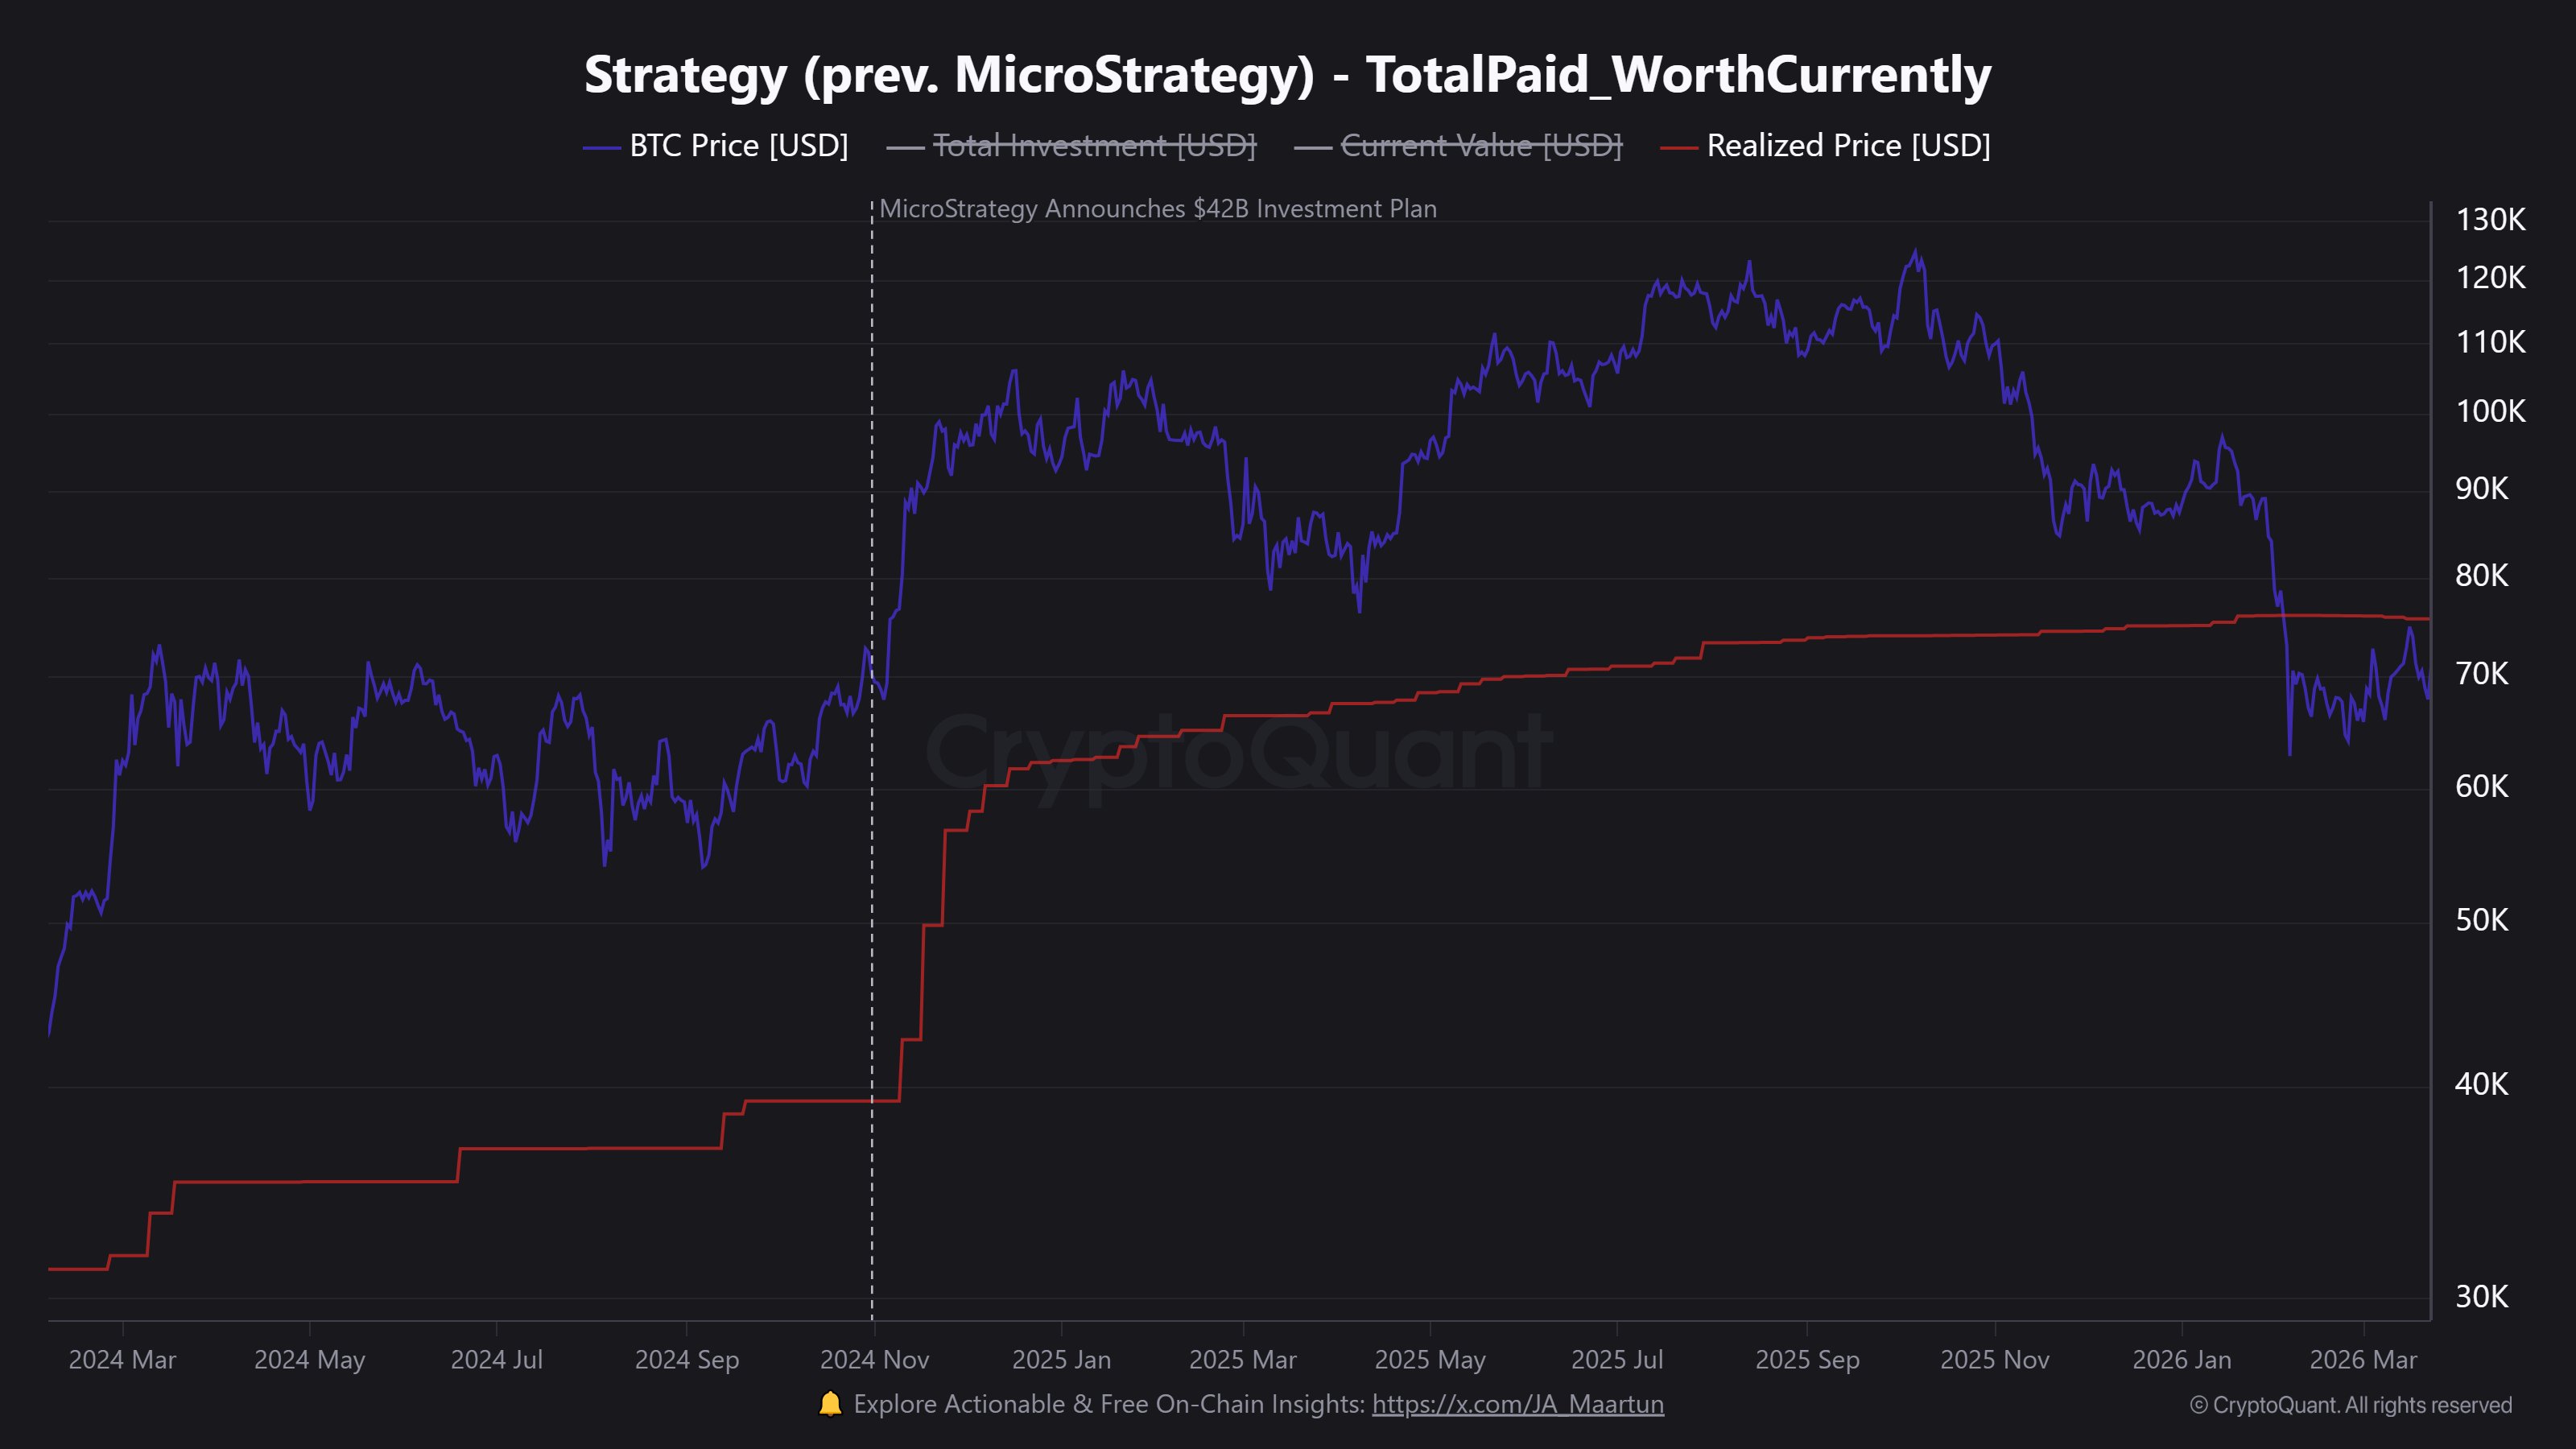Click the 2025 Sep x-axis label

pyautogui.click(x=1808, y=1360)
